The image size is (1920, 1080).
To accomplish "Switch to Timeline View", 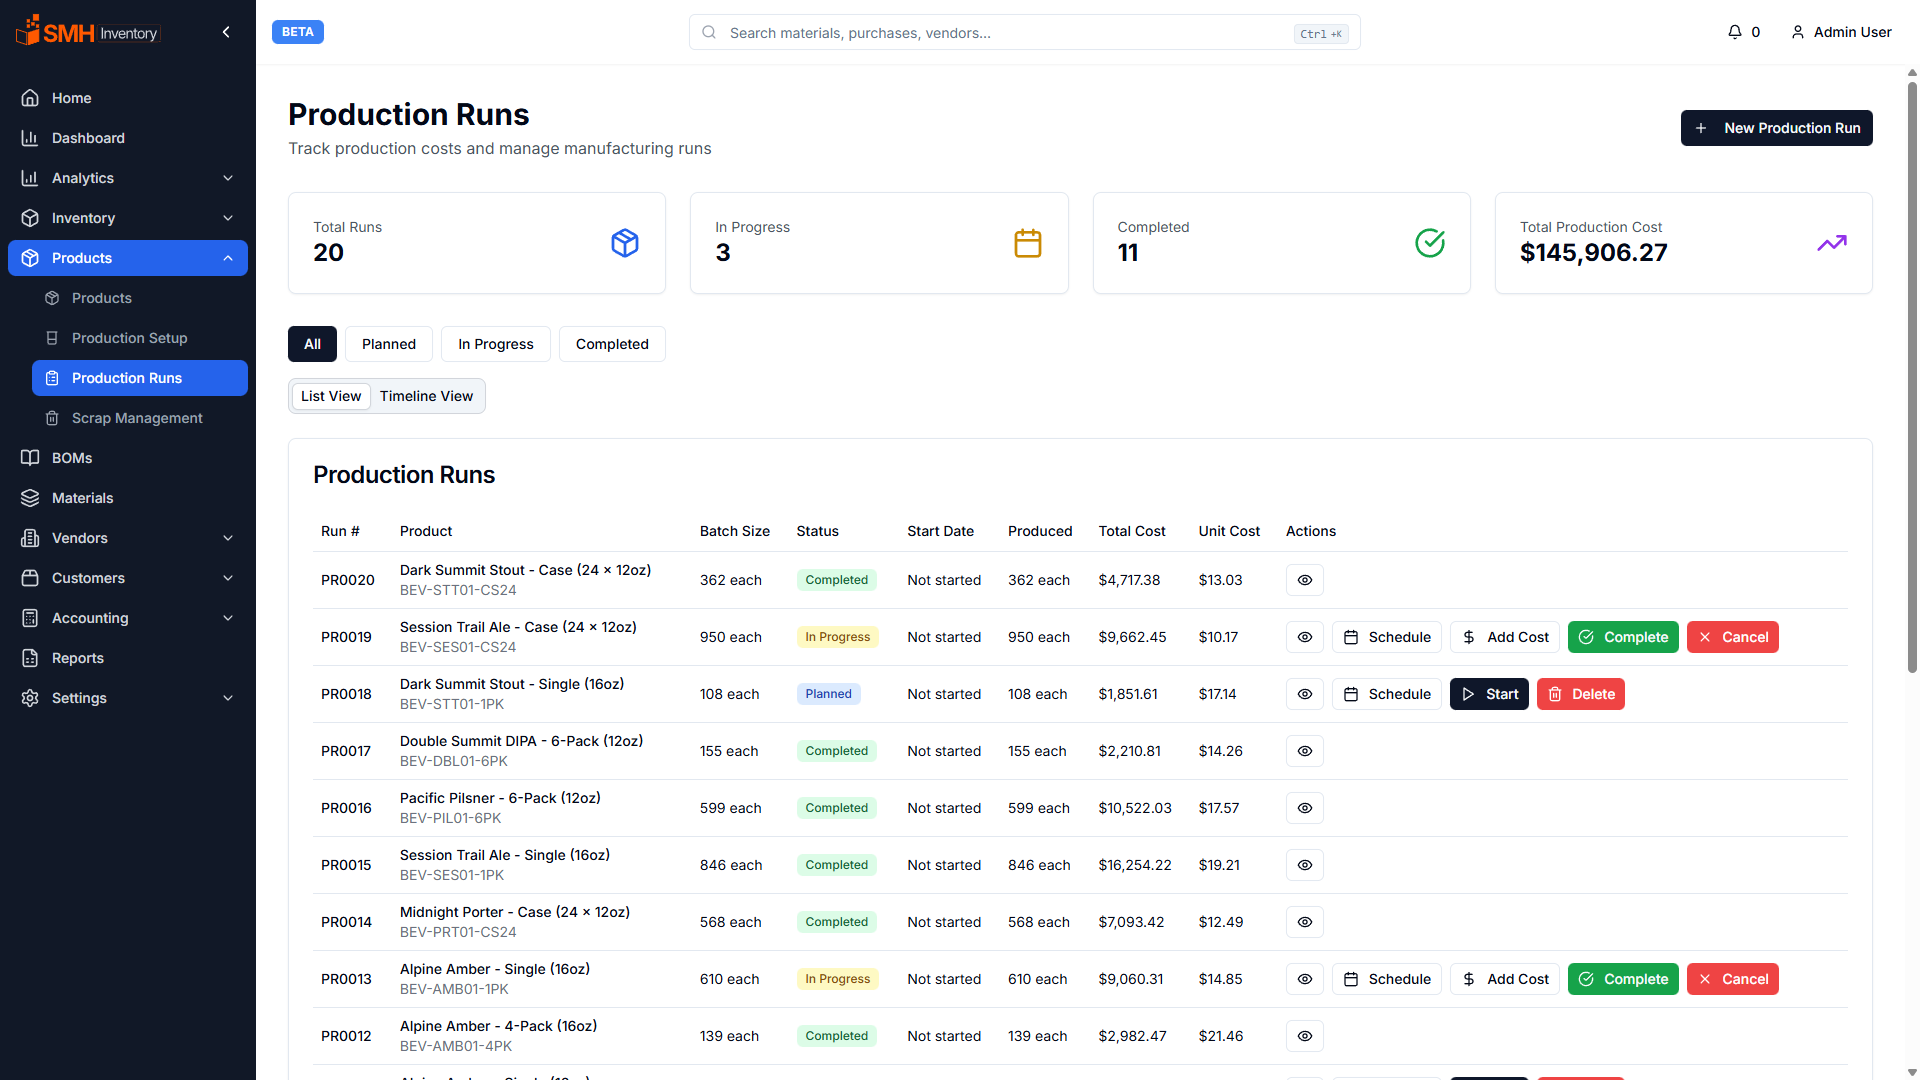I will coord(426,396).
